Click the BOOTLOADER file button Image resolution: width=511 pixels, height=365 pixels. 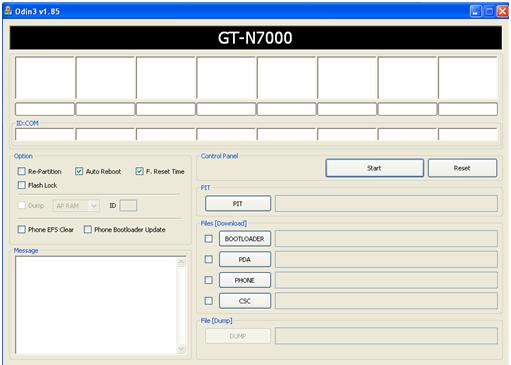coord(245,239)
